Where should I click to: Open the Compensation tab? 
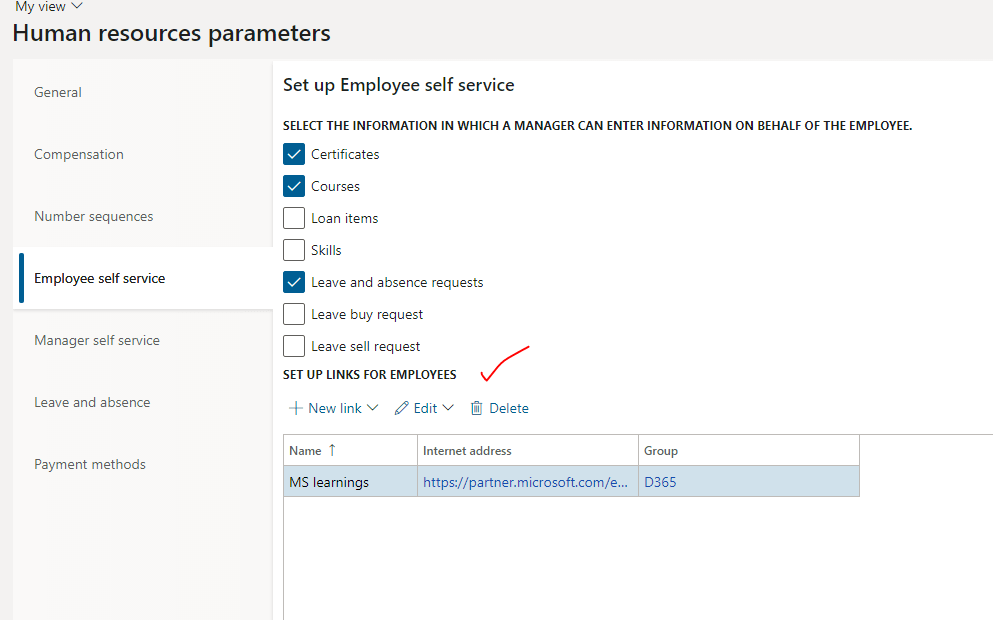tap(79, 154)
